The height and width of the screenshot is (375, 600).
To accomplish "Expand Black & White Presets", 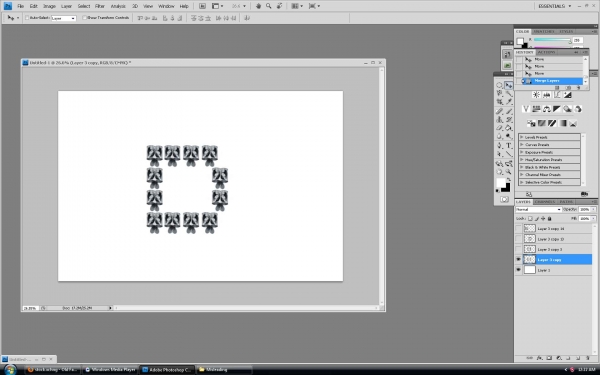I will click(x=521, y=167).
